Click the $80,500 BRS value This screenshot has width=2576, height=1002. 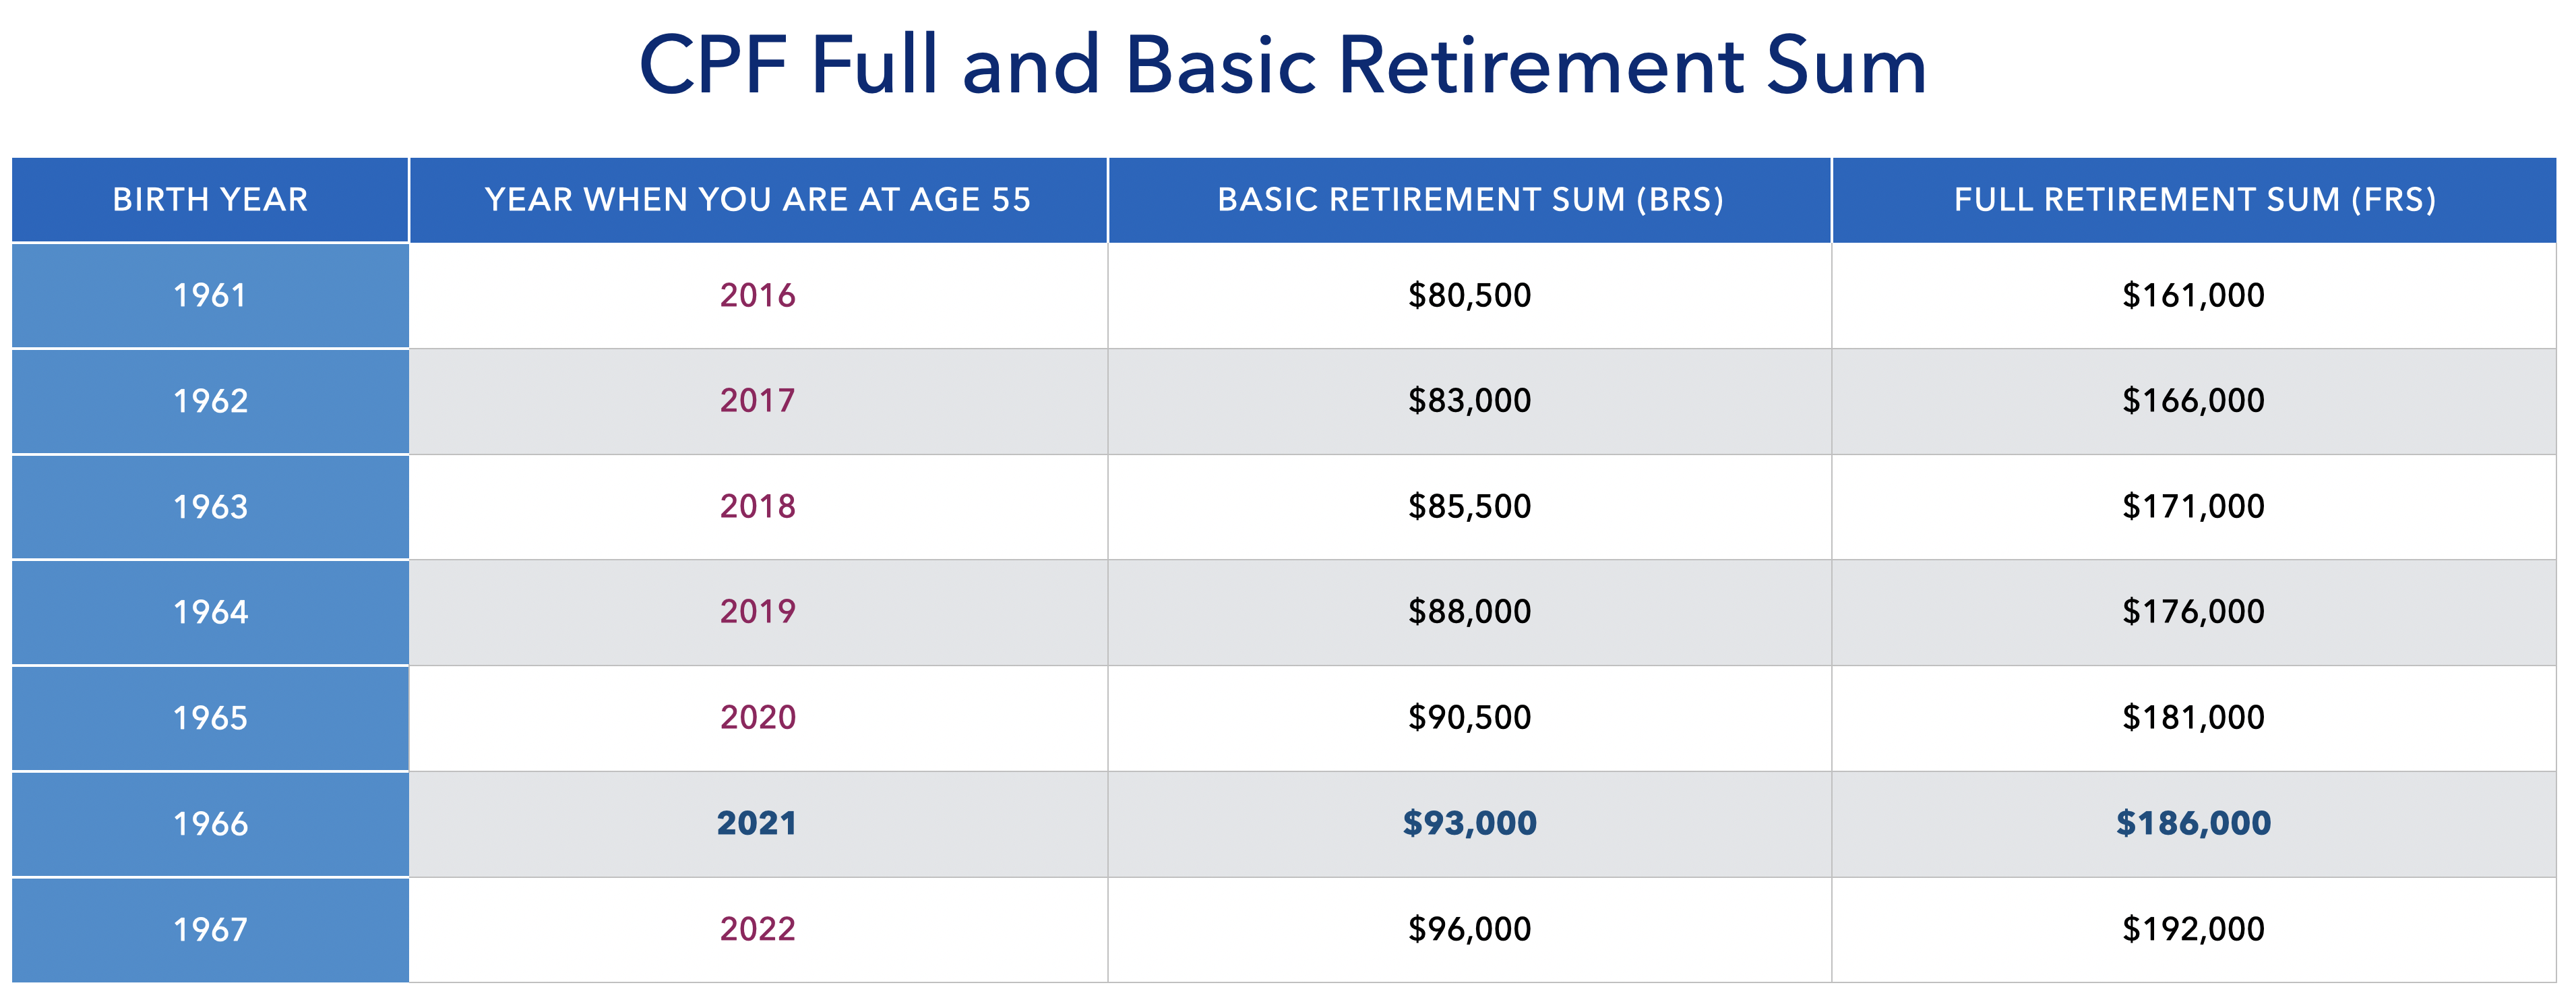click(1470, 296)
